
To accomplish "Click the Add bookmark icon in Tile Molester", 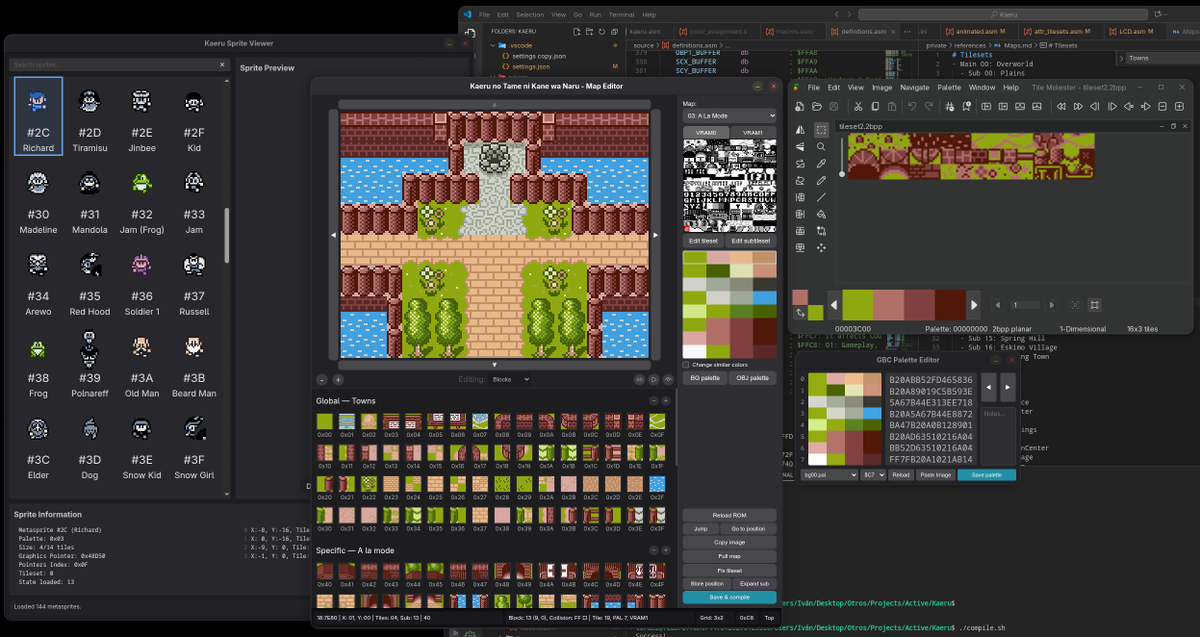I will (966, 106).
